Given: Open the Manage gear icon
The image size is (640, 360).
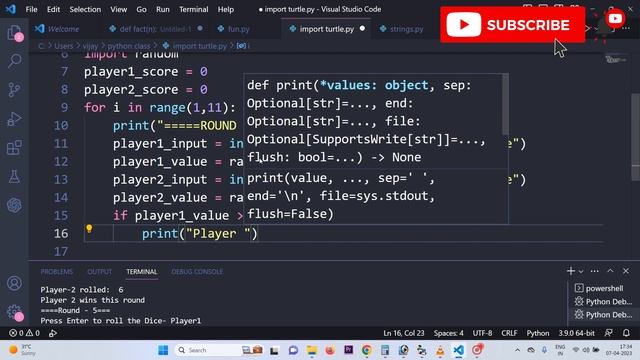Looking at the screenshot, I should pyautogui.click(x=14, y=312).
